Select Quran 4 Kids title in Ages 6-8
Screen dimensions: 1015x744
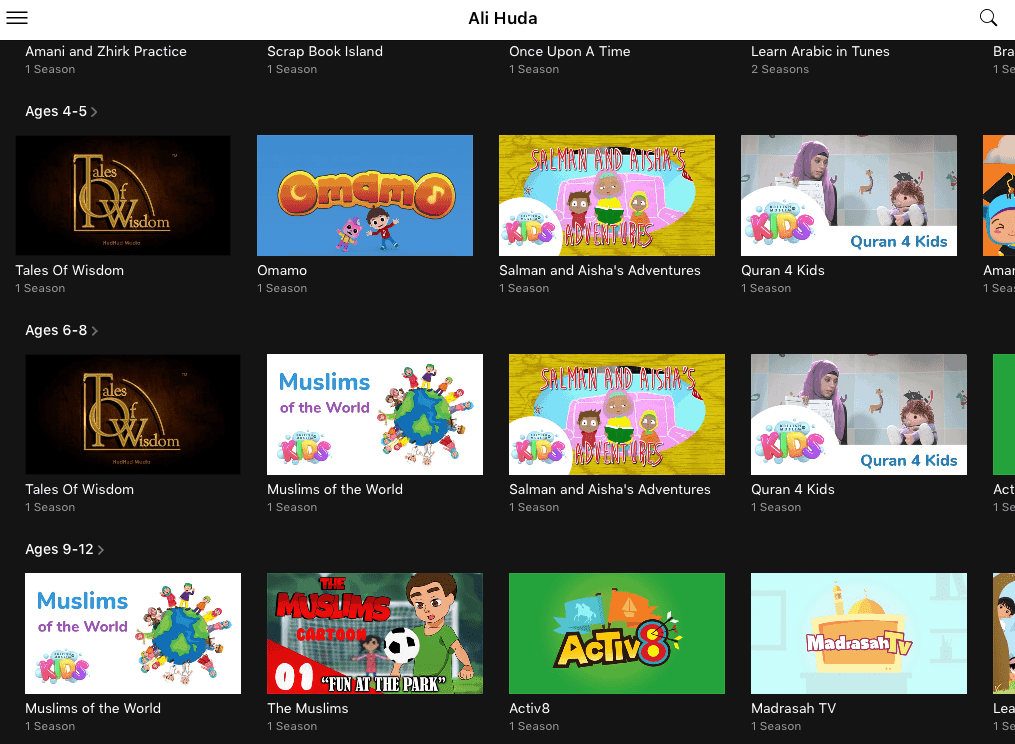click(790, 489)
